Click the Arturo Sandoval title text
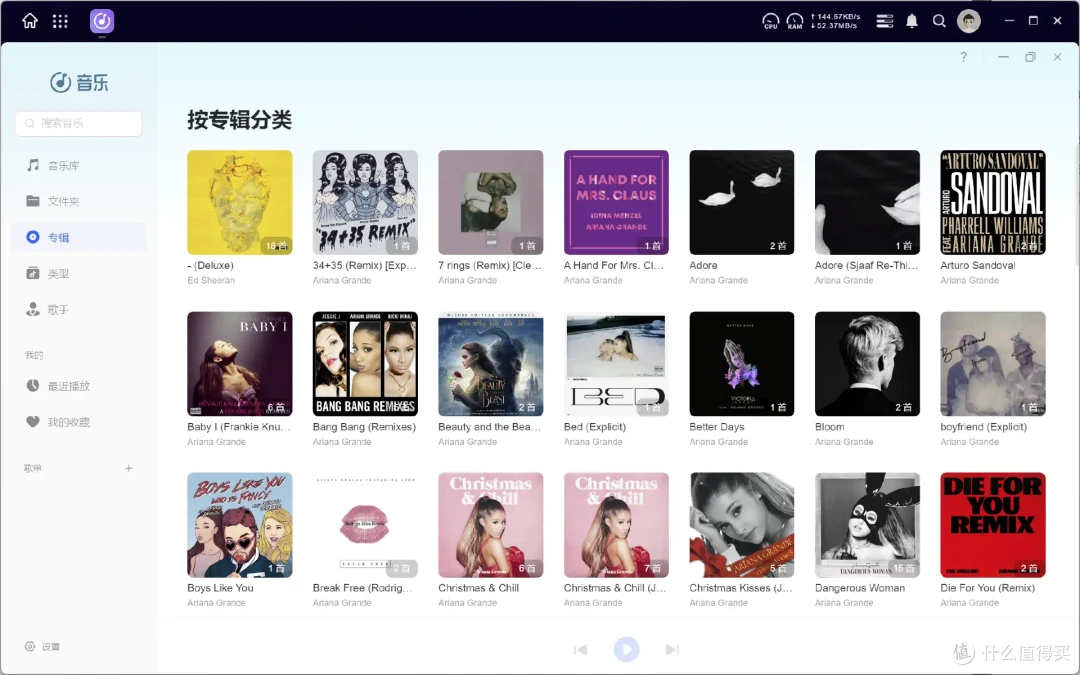The image size is (1080, 675). tap(977, 265)
